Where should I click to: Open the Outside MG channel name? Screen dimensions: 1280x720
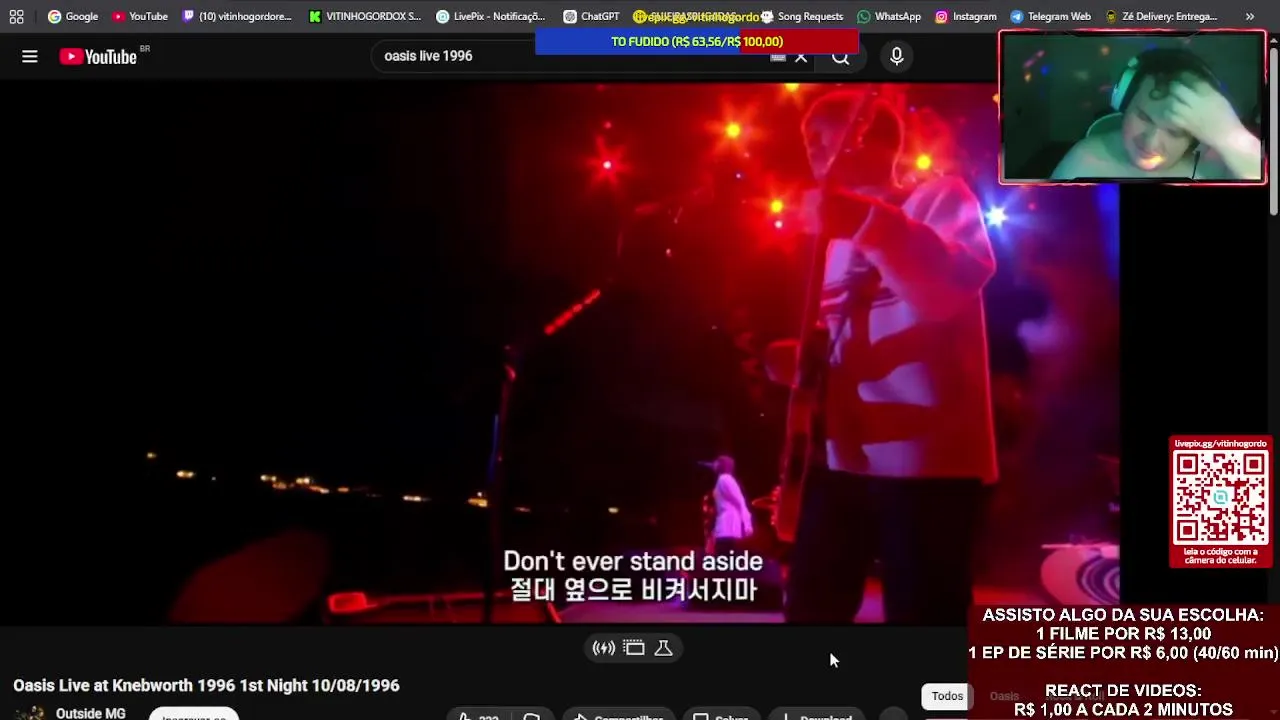click(x=91, y=713)
